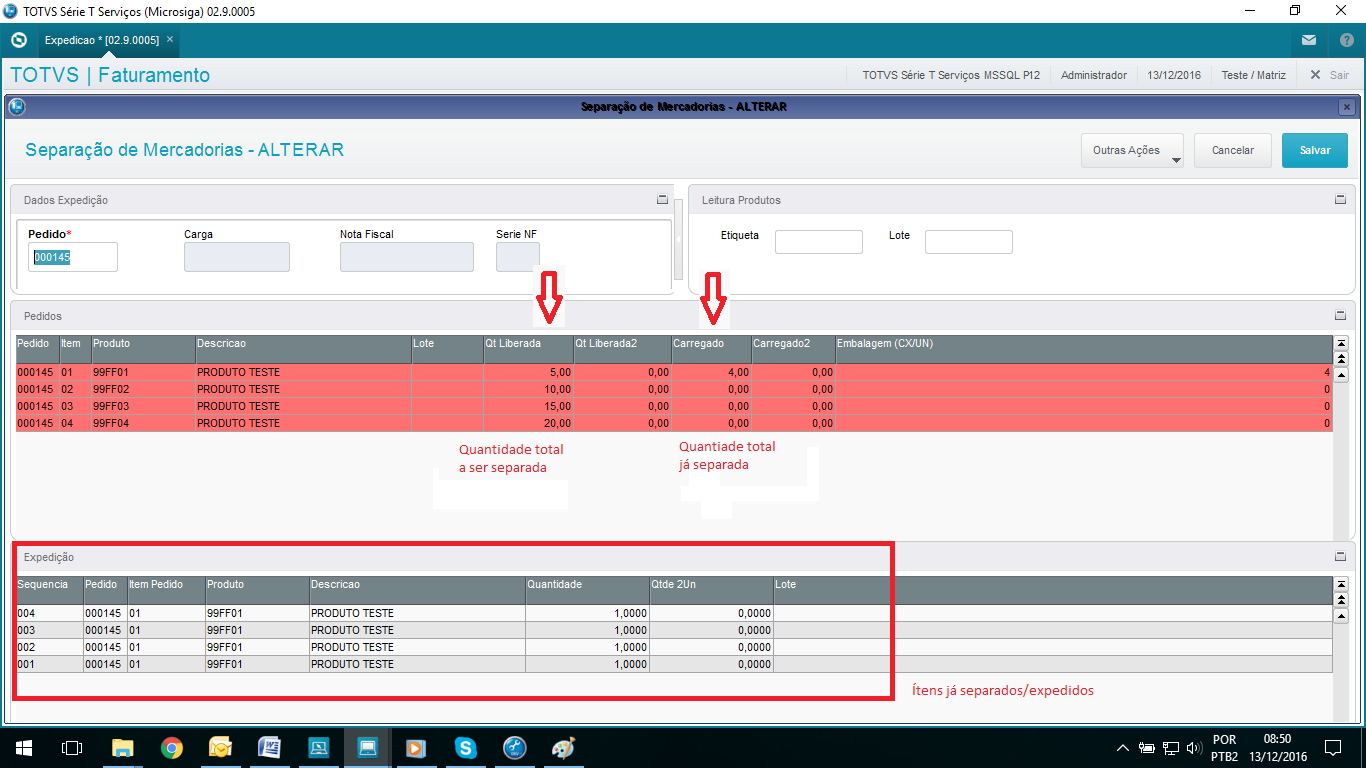Open the help question mark icon
Screen dimensions: 1366x768
coord(1346,40)
